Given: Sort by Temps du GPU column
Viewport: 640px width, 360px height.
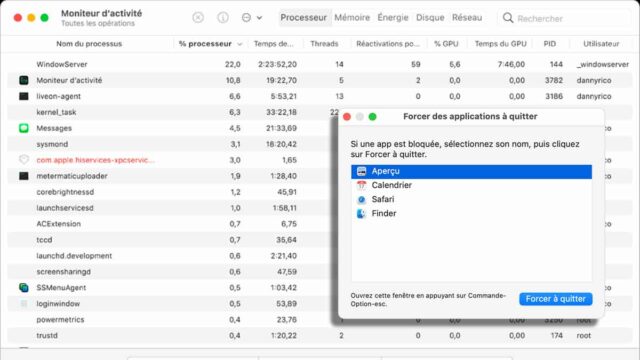Looking at the screenshot, I should pyautogui.click(x=500, y=44).
